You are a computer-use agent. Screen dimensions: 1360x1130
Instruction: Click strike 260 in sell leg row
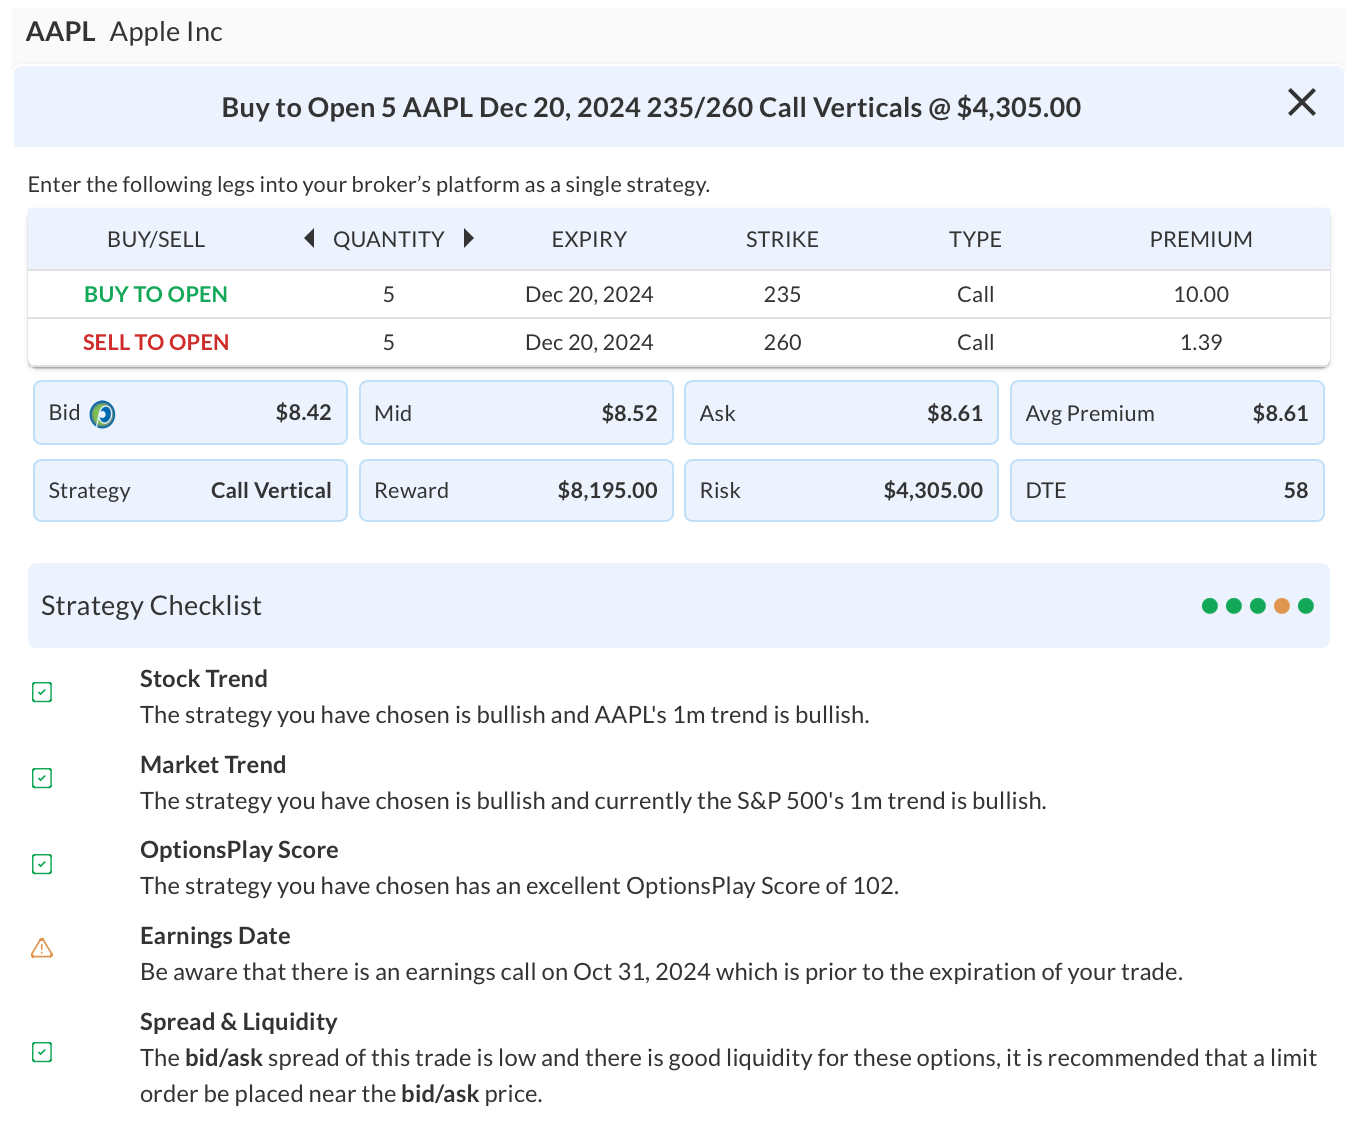point(782,342)
